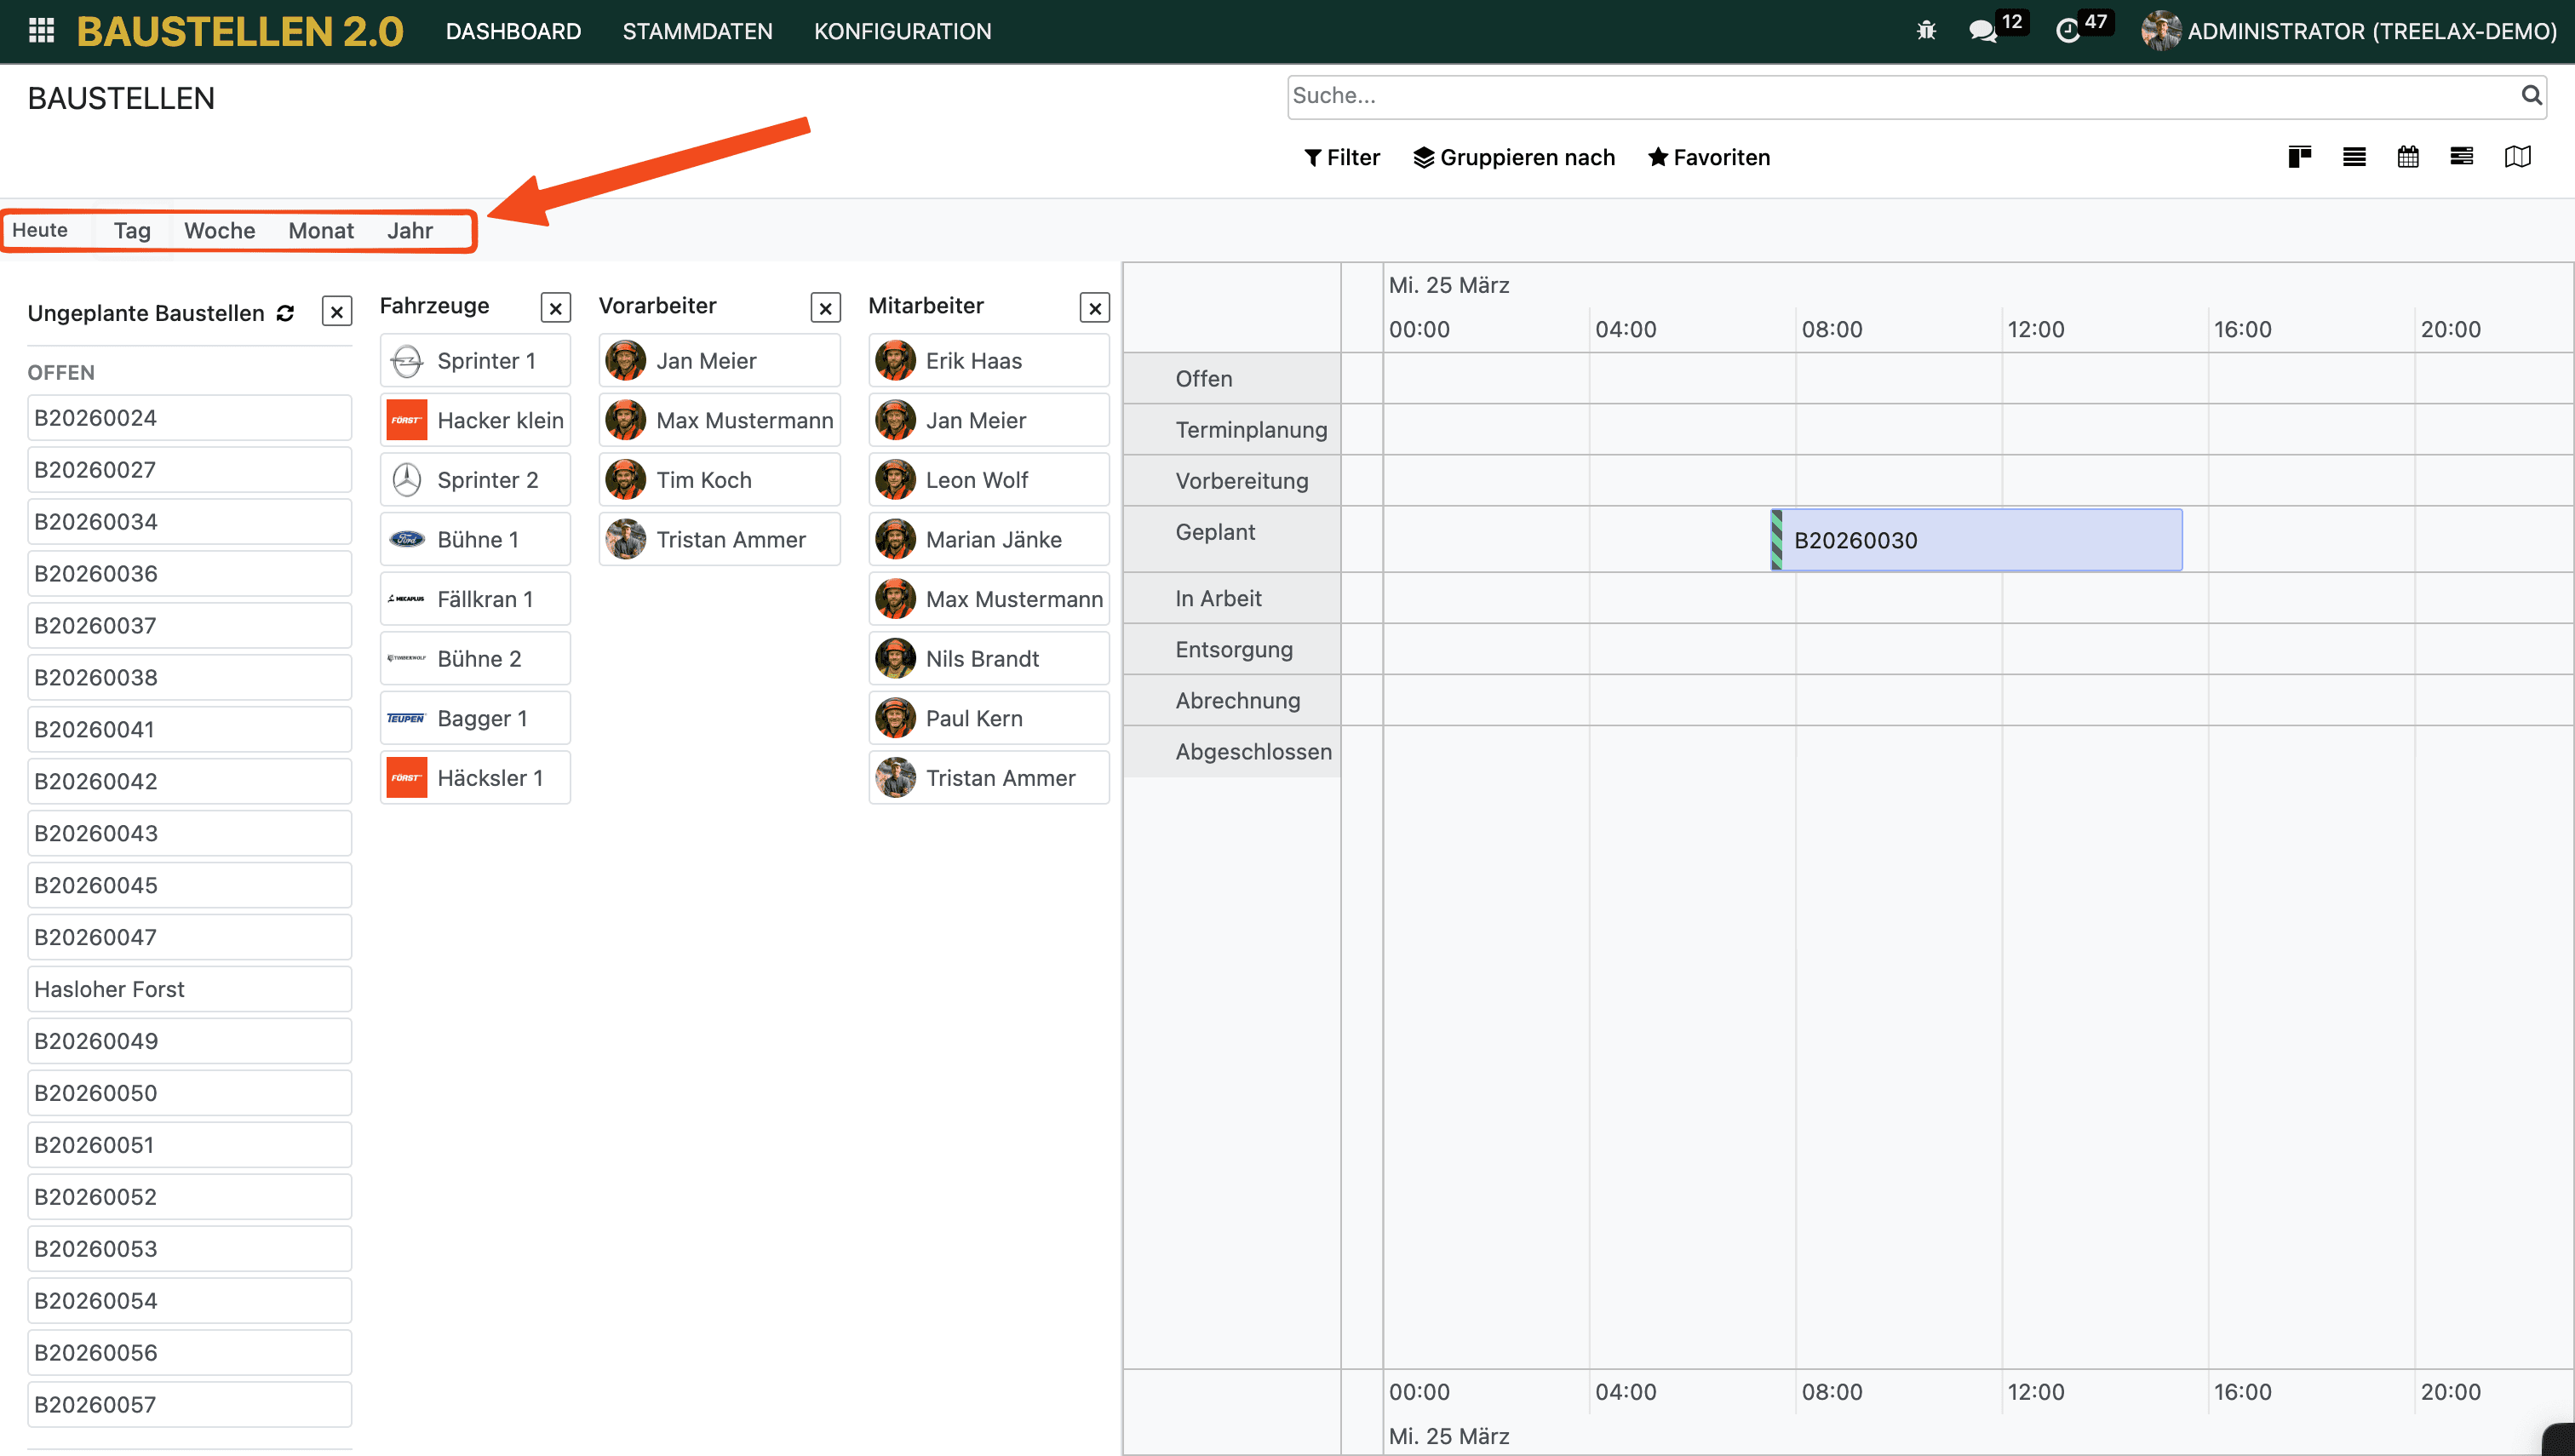Viewport: 2575px width, 1456px height.
Task: Click the Heute button
Action: coord(40,230)
